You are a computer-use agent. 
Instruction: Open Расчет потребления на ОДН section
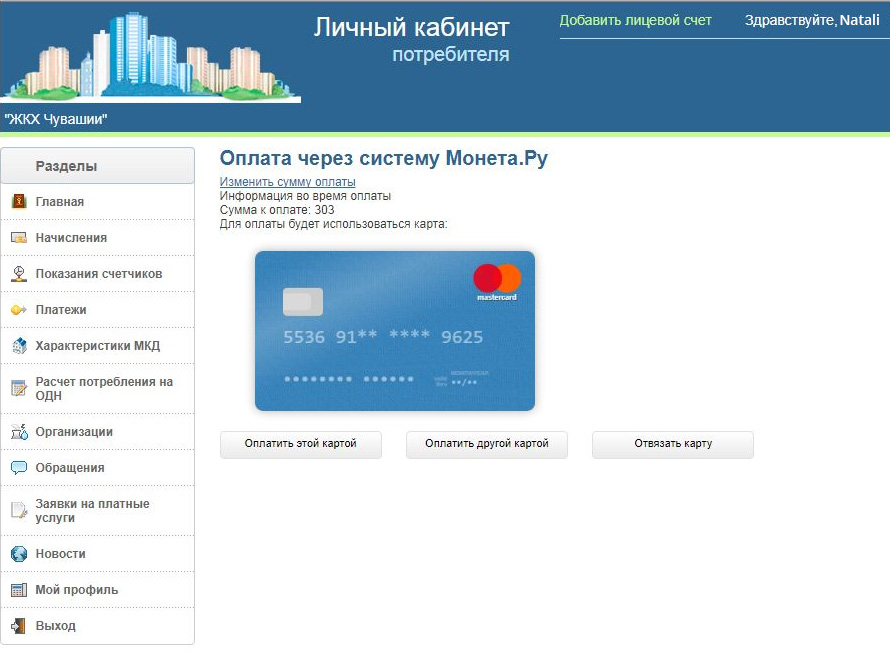click(x=104, y=389)
